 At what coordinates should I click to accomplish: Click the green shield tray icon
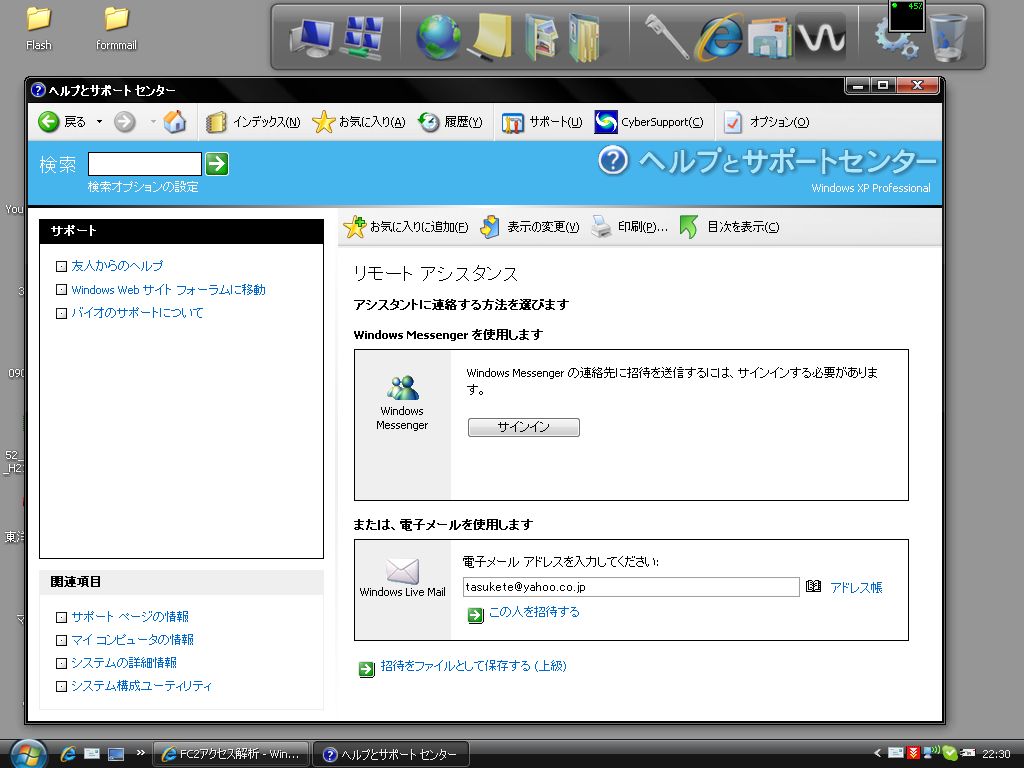(950, 753)
